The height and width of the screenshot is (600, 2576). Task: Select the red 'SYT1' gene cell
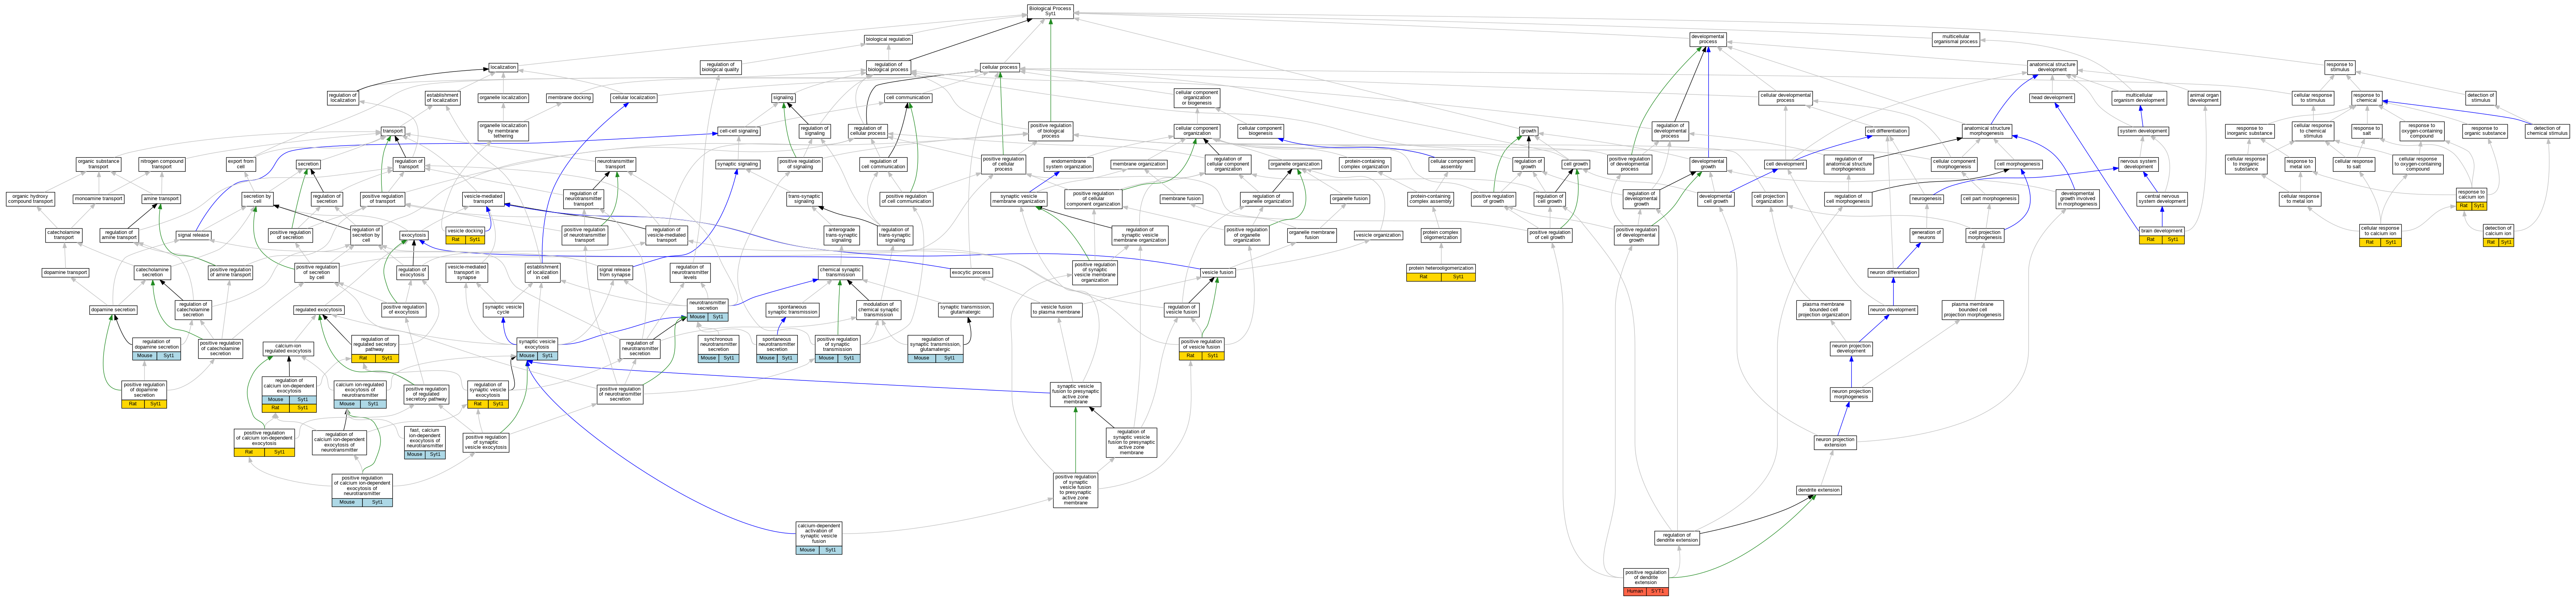(1658, 591)
